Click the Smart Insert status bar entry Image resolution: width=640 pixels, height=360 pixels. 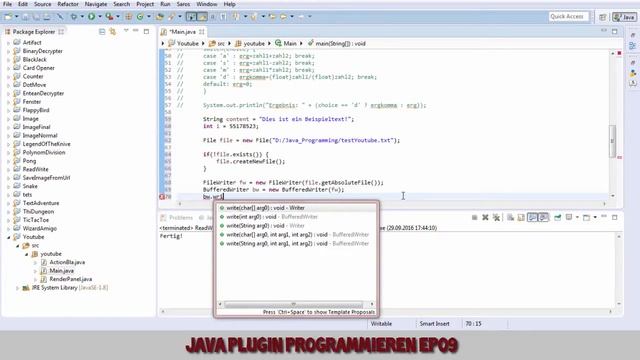[x=434, y=324]
